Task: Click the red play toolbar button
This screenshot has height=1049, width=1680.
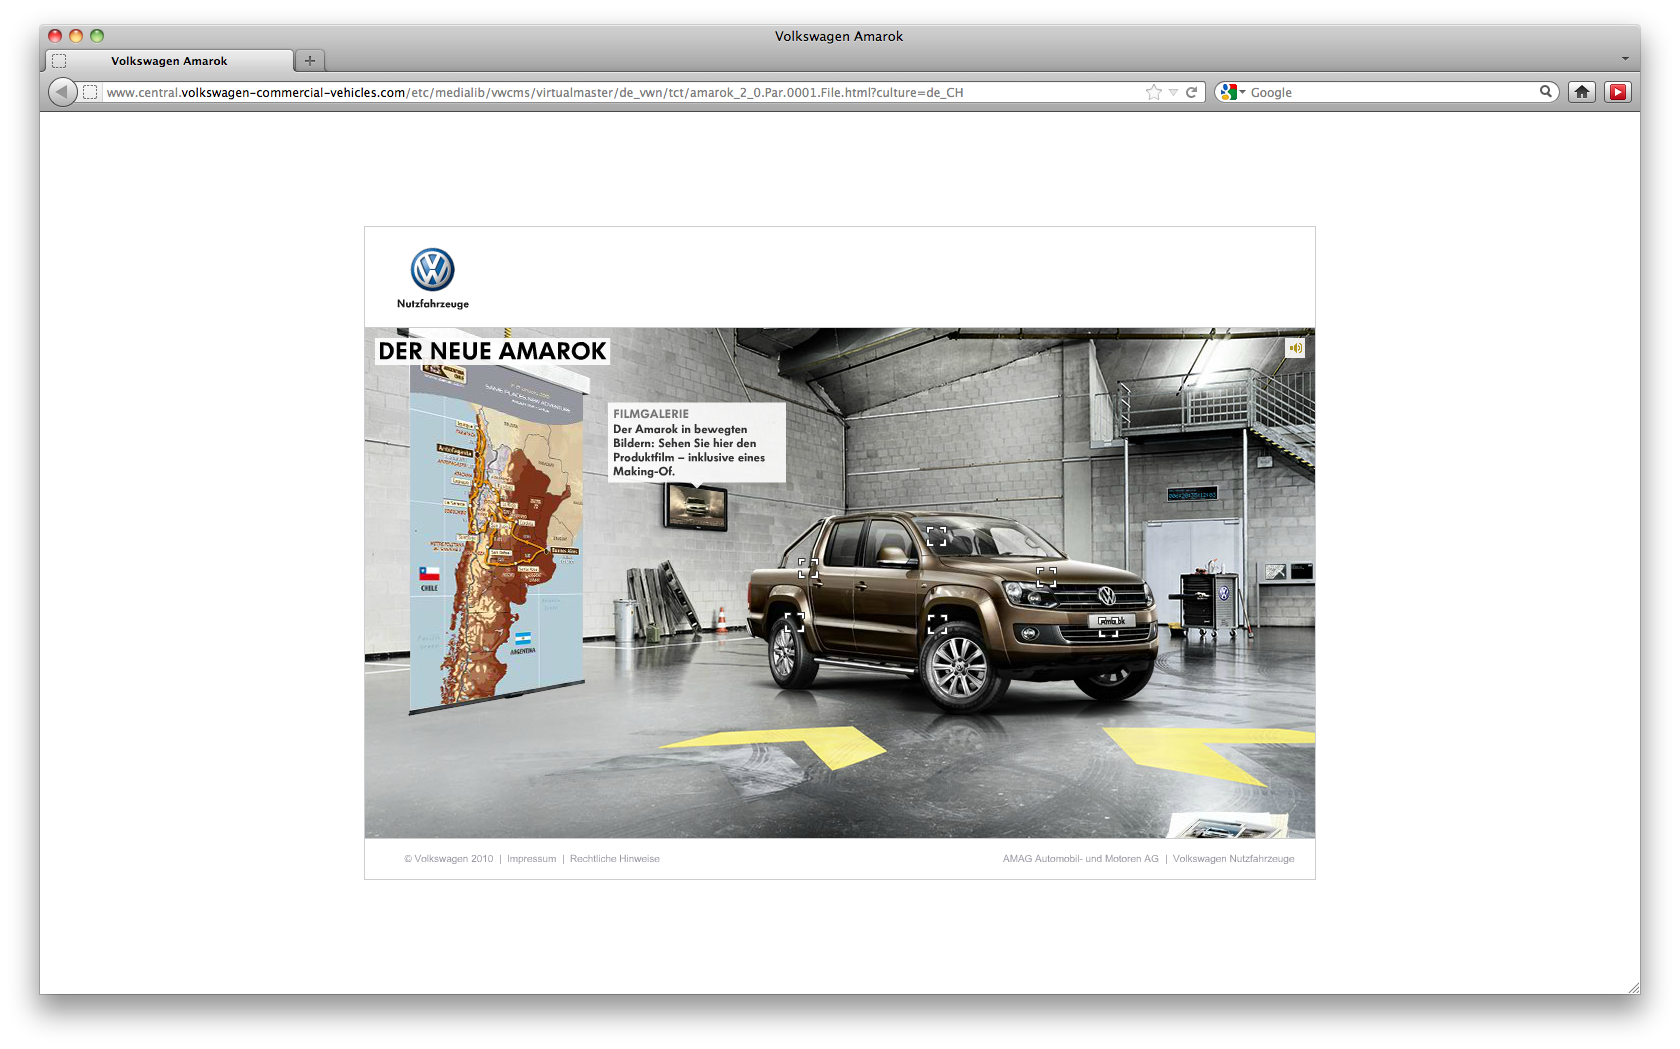Action: (x=1618, y=92)
